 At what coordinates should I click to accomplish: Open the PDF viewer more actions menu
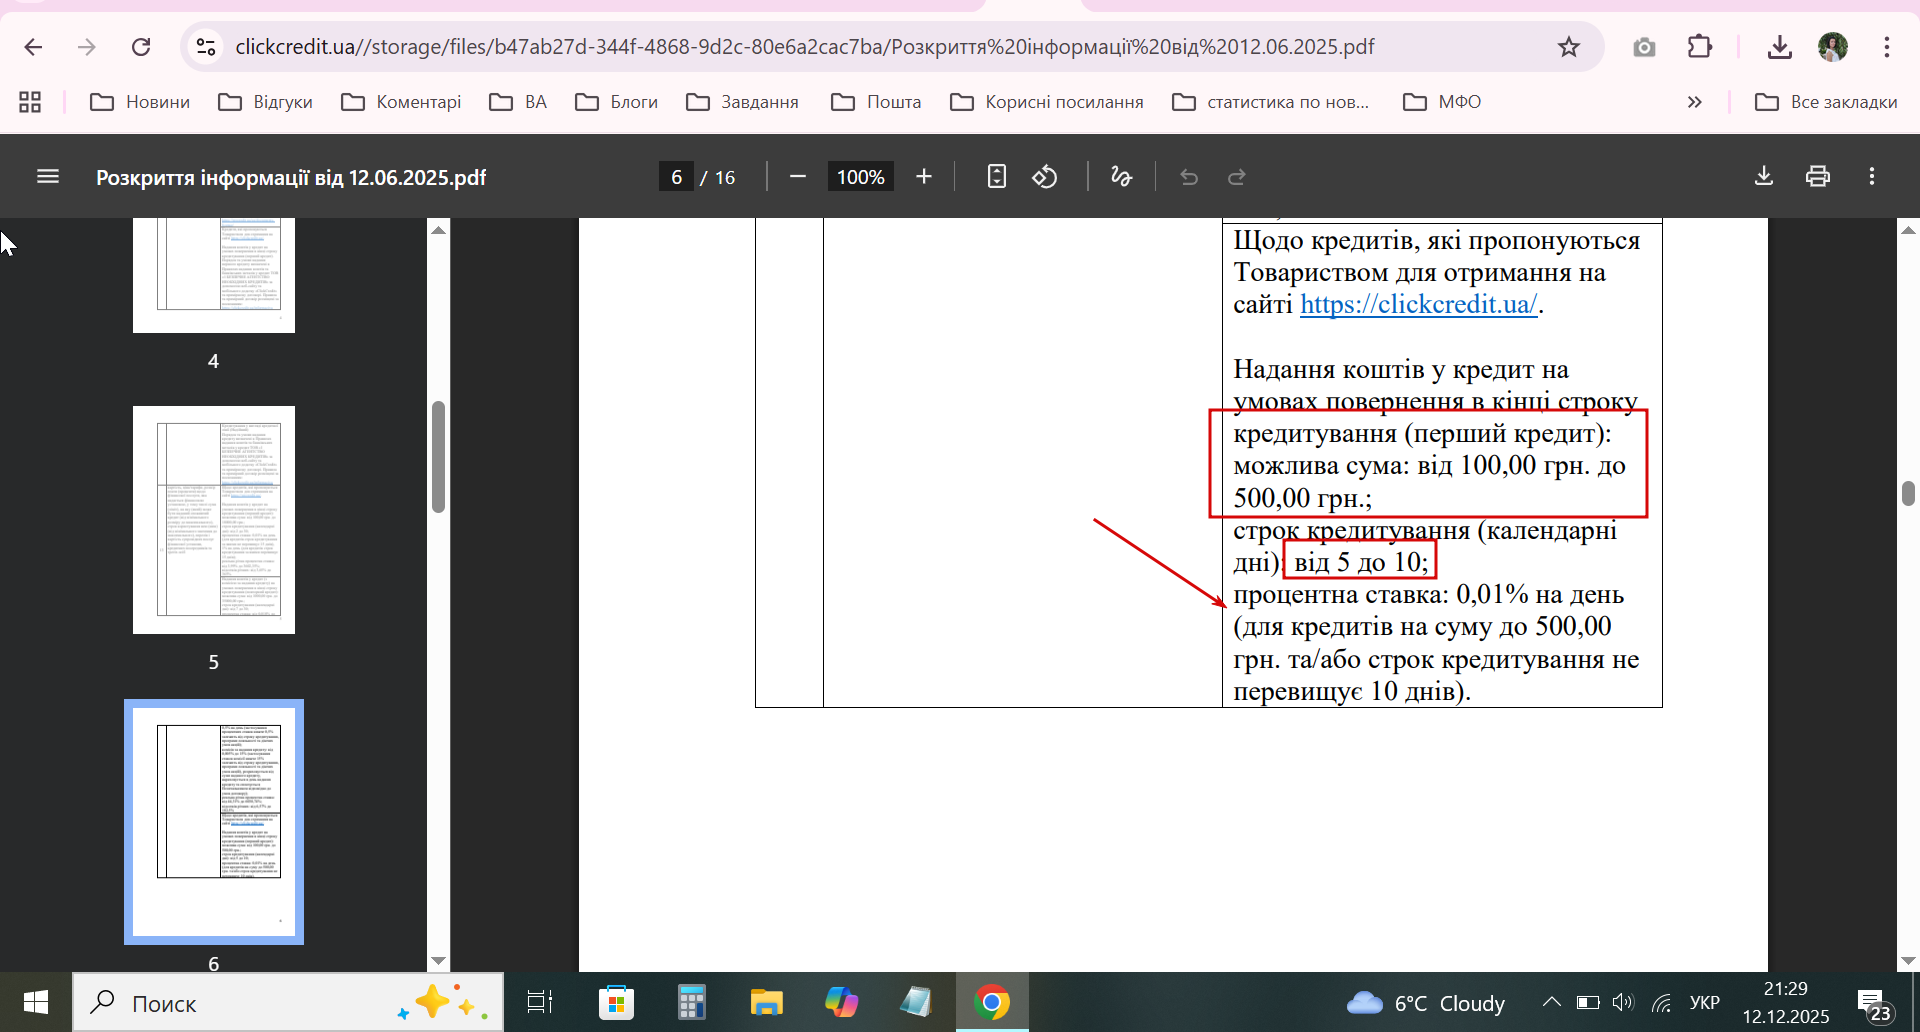coord(1872,177)
